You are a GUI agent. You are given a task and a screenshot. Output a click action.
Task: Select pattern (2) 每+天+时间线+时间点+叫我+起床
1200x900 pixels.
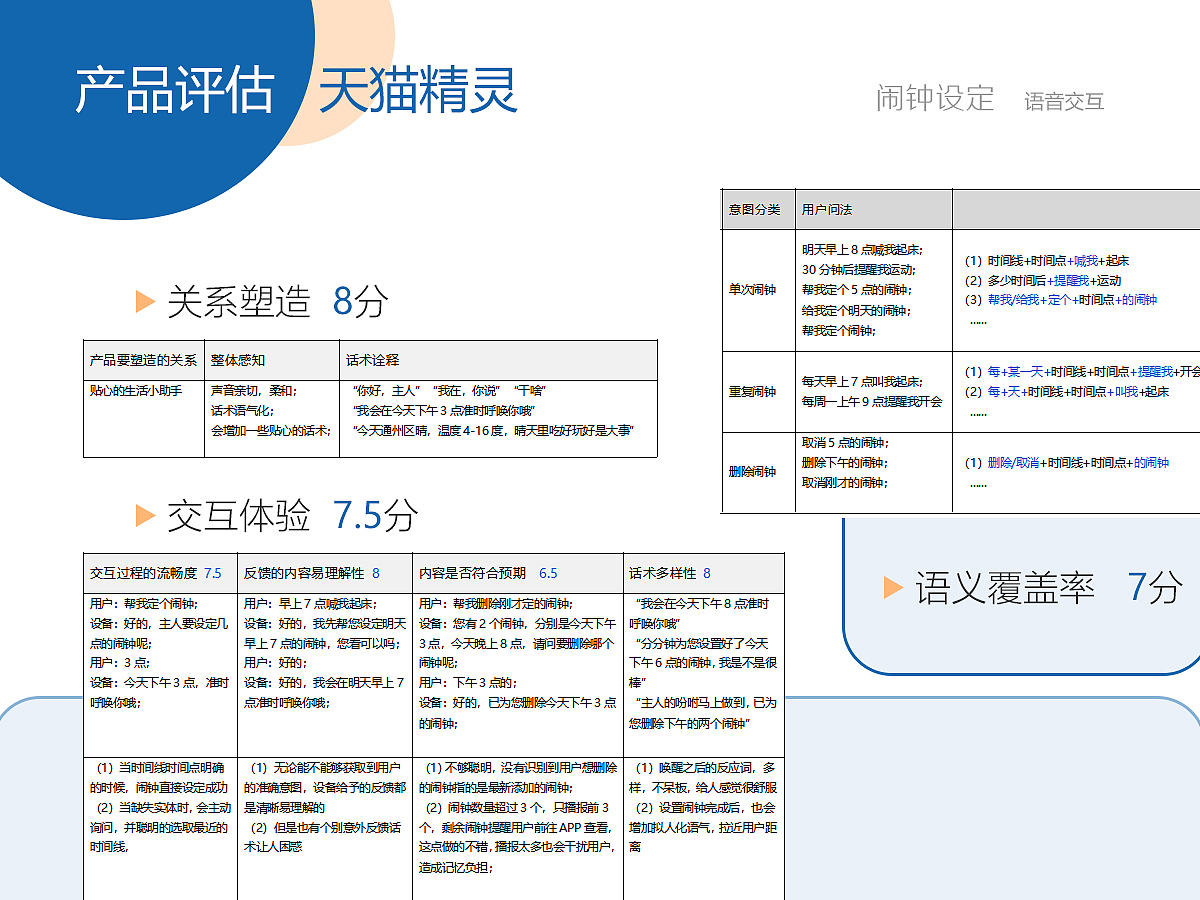1067,391
